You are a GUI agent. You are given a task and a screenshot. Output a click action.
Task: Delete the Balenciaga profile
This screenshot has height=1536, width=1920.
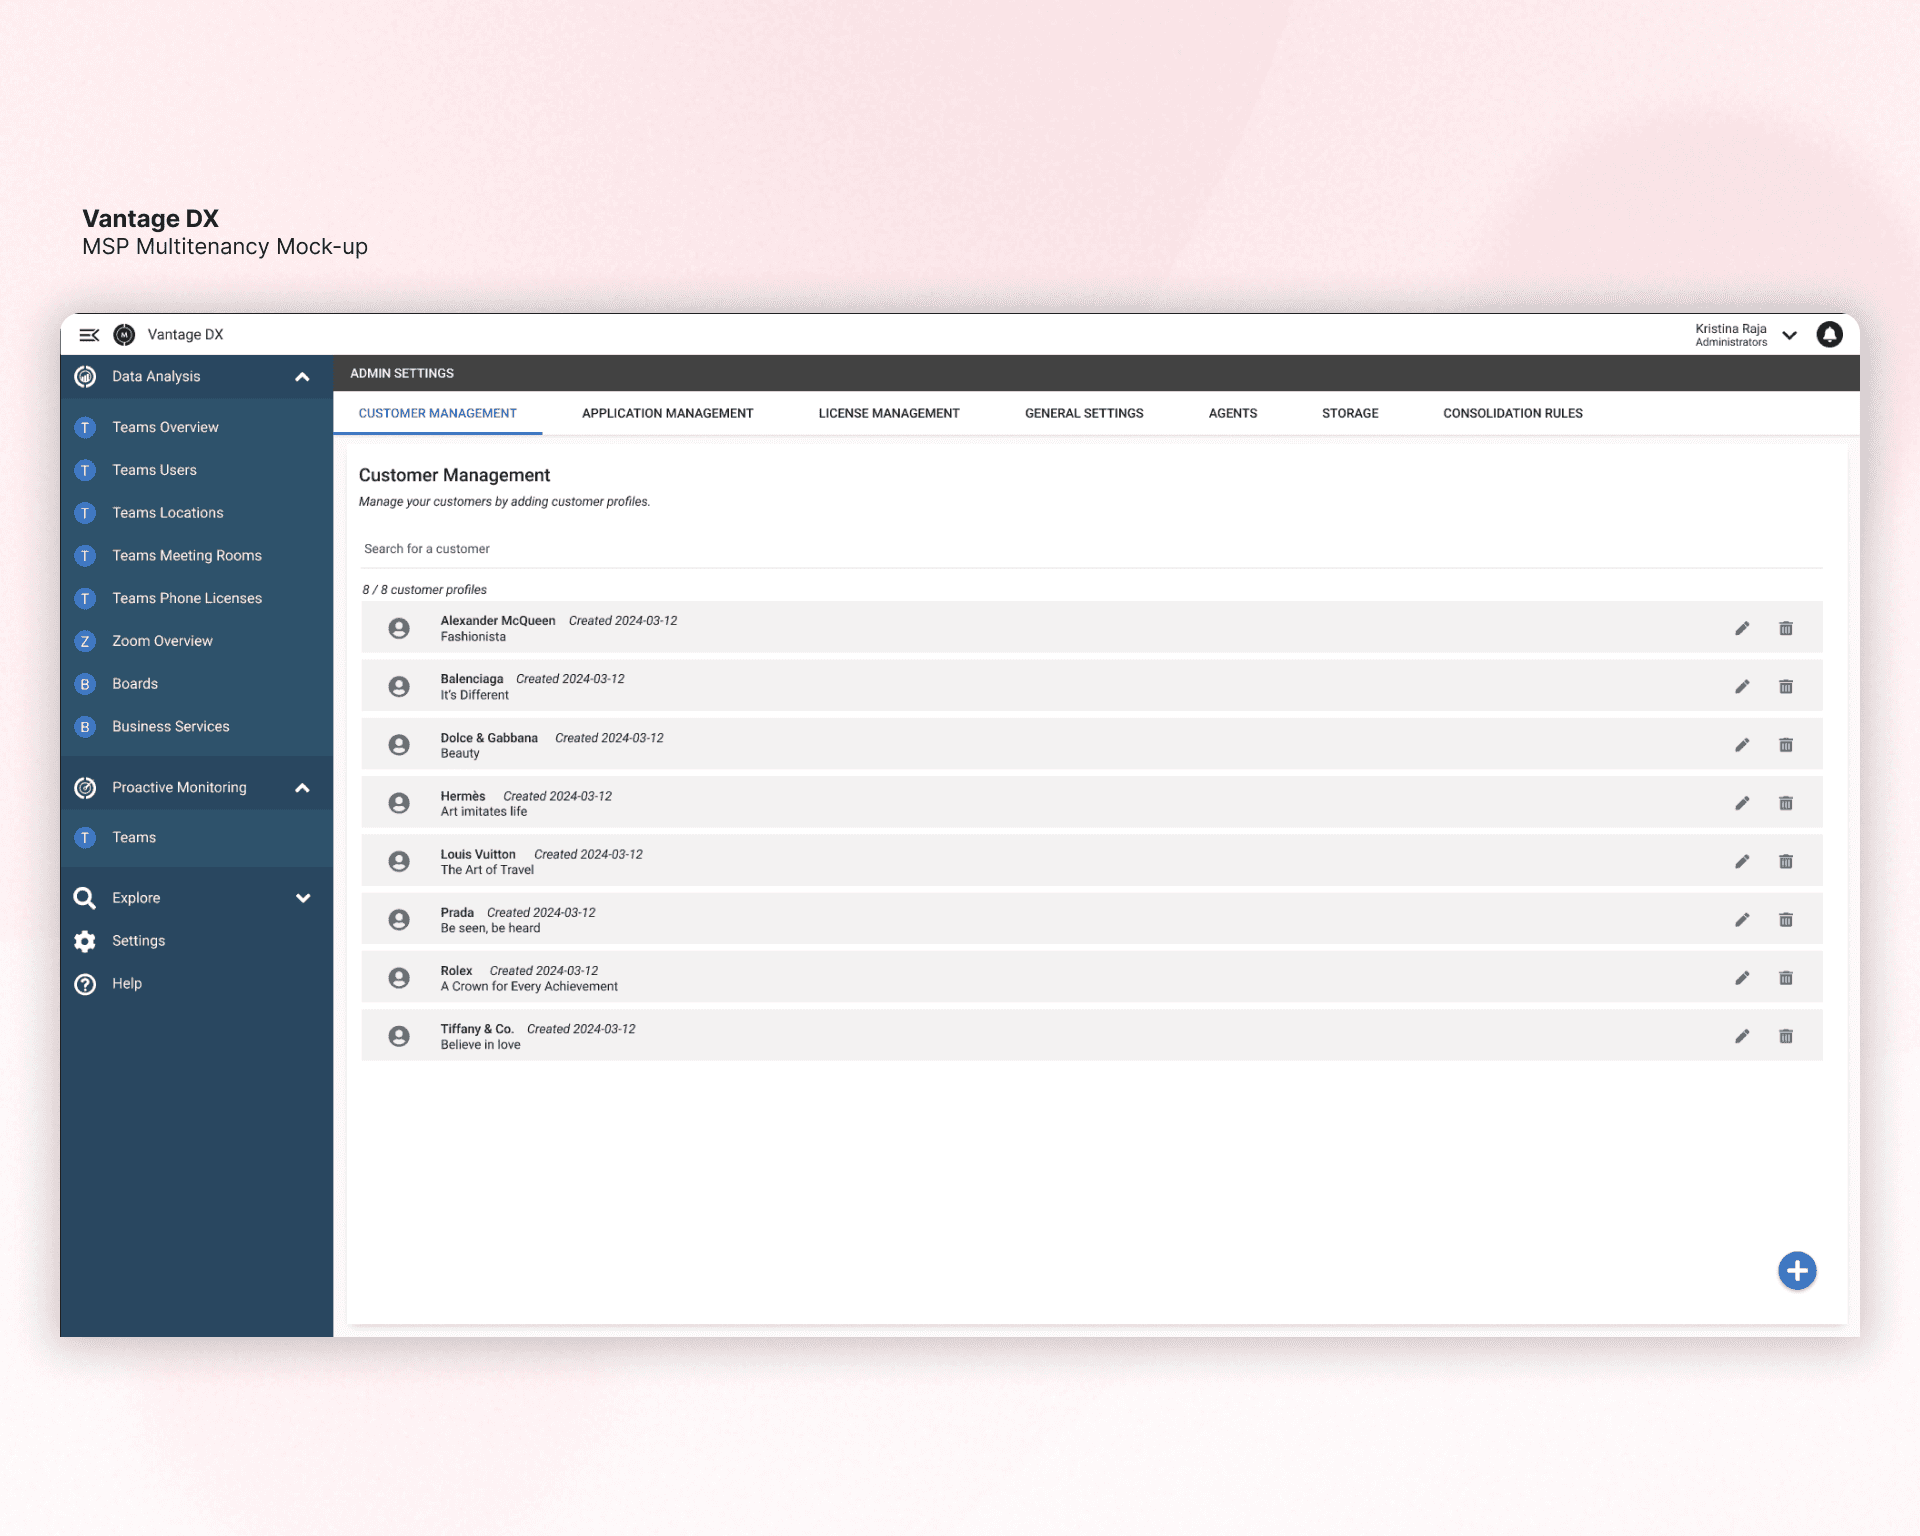1786,686
